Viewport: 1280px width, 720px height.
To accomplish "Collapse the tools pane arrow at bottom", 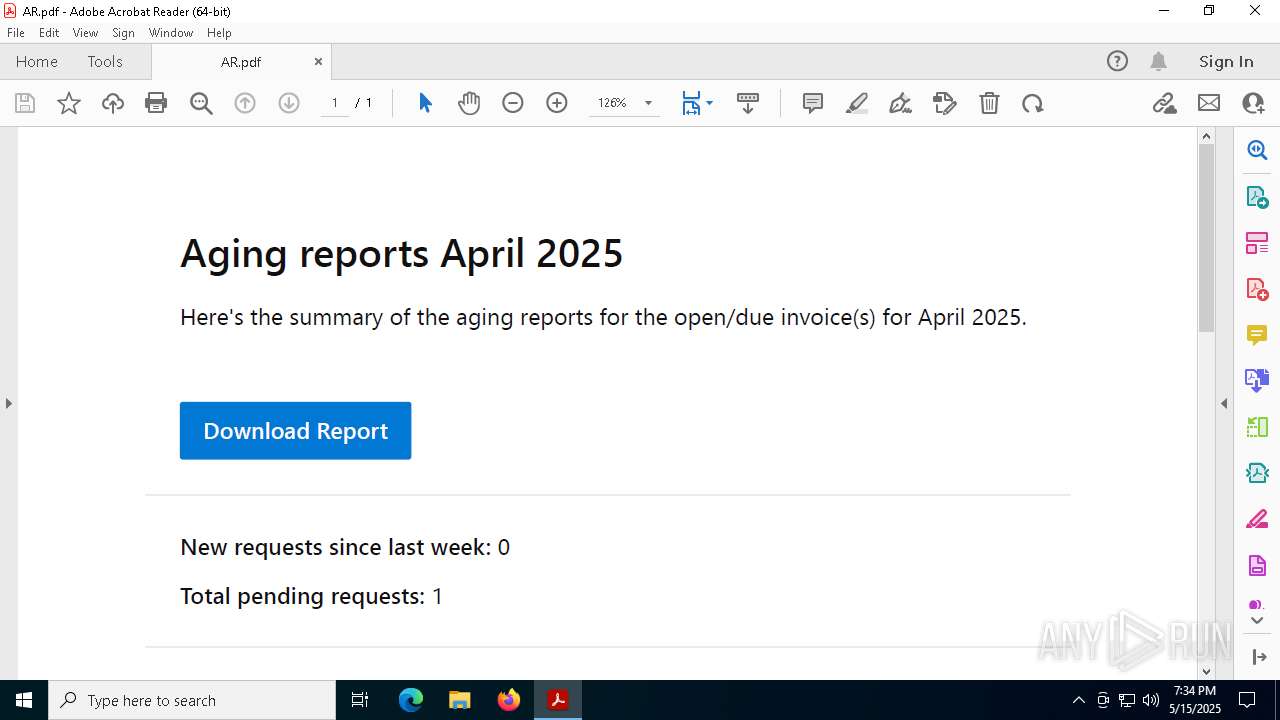I will coord(1258,657).
